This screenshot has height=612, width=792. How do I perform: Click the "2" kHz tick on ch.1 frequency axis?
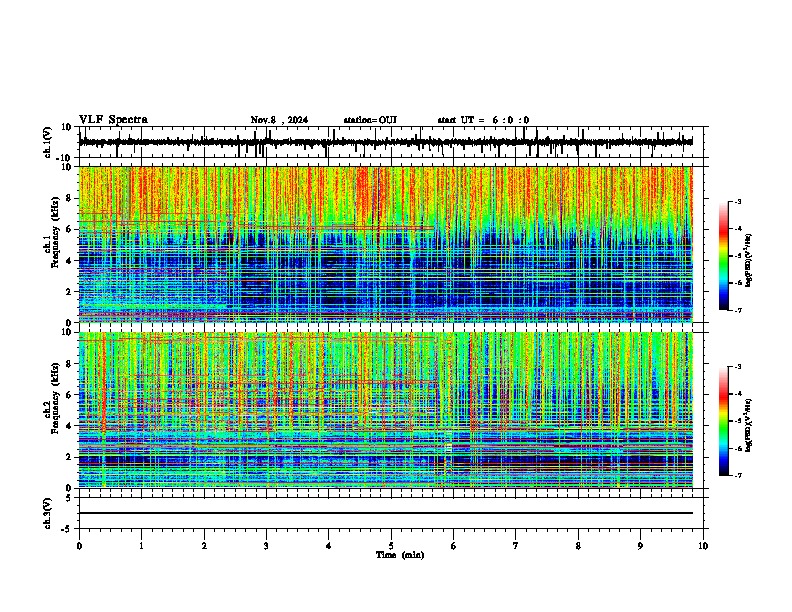pyautogui.click(x=70, y=291)
